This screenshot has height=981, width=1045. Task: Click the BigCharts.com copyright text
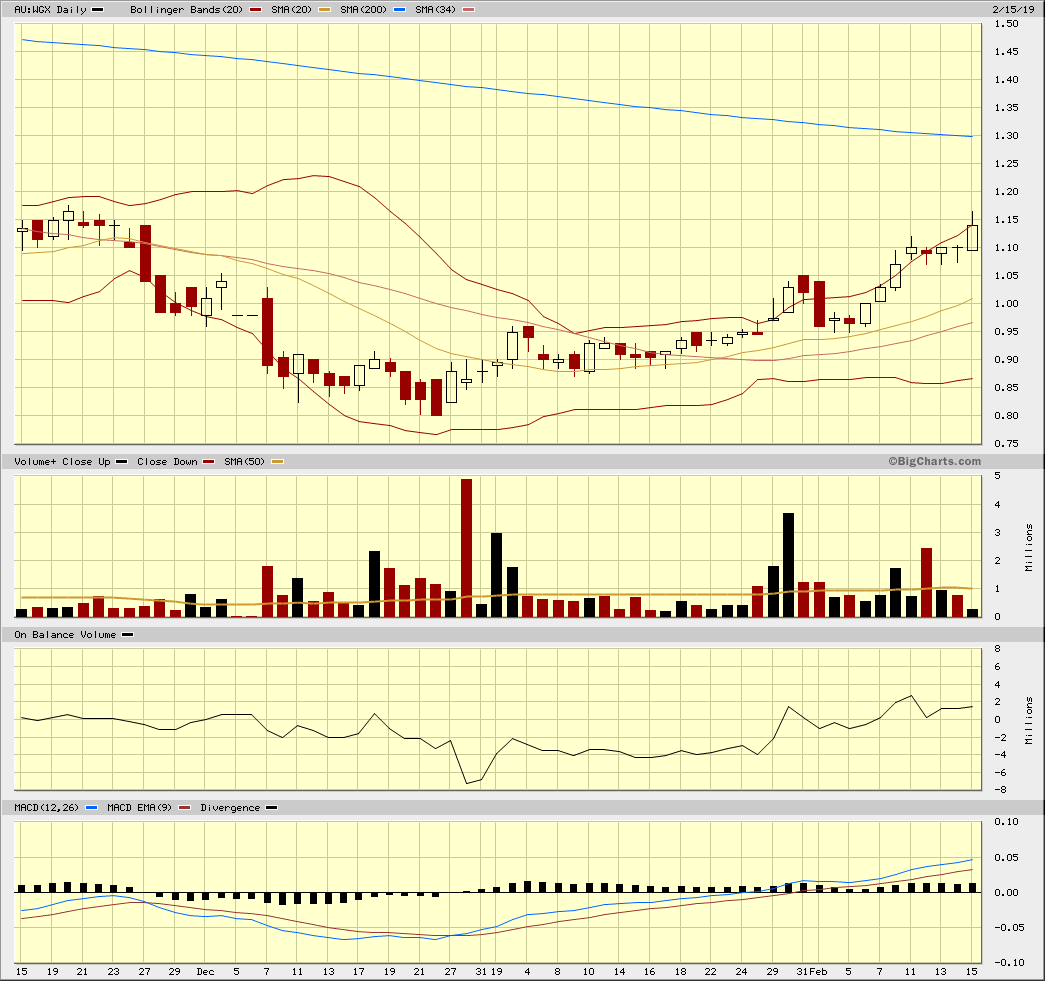[x=934, y=461]
